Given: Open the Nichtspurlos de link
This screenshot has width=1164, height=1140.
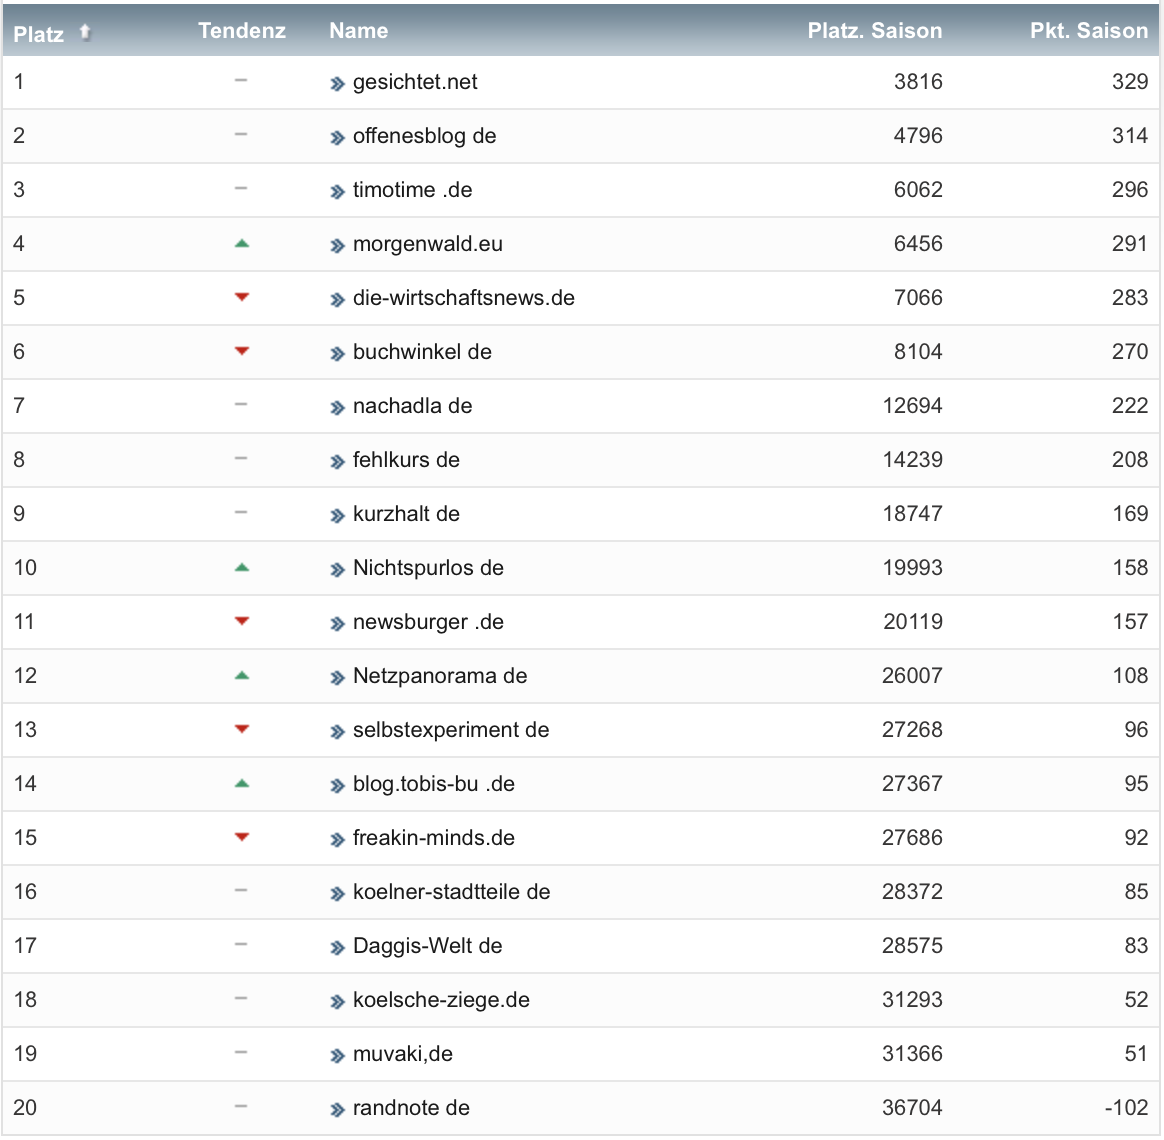Looking at the screenshot, I should point(428,568).
